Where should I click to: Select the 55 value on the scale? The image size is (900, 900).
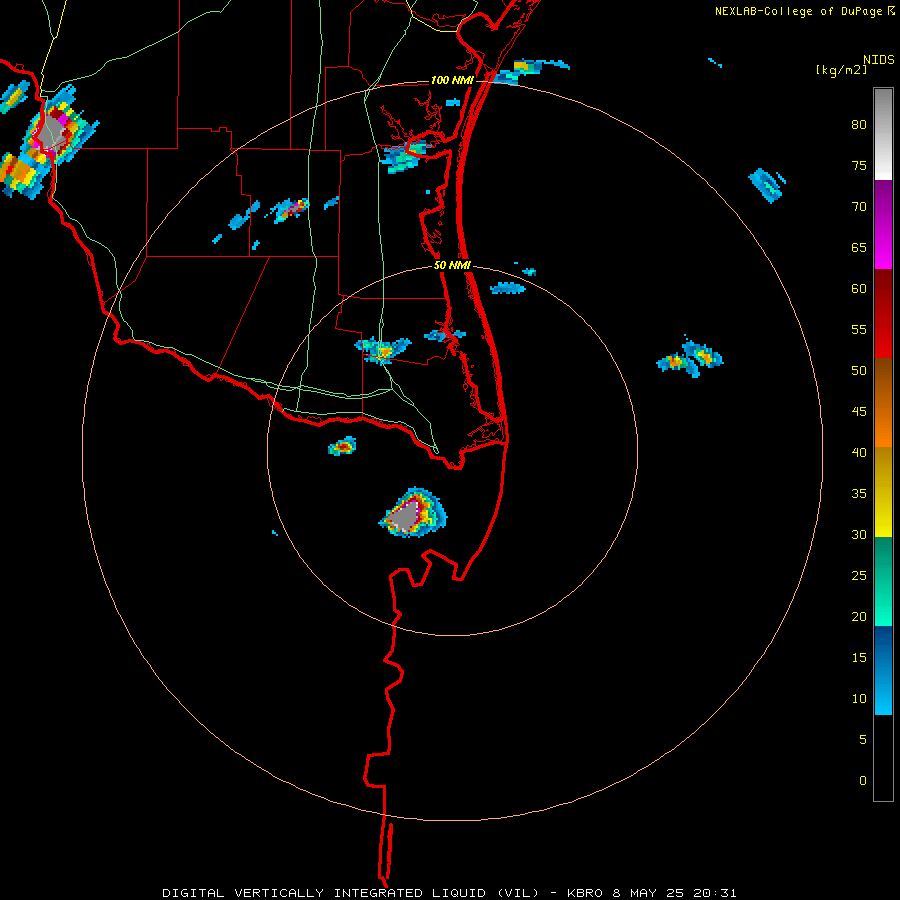859,329
